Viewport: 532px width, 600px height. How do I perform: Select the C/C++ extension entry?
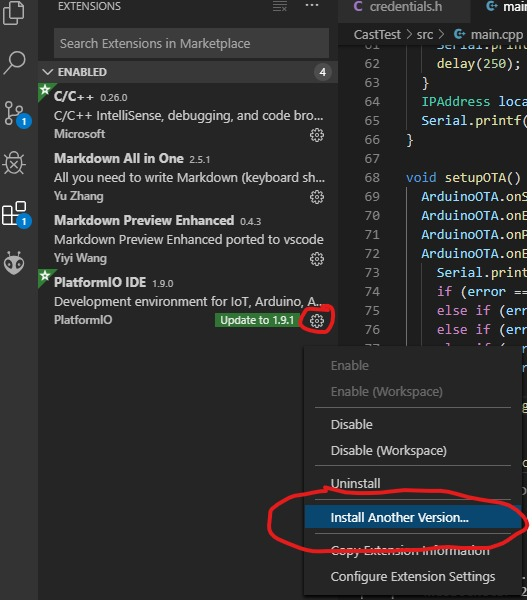(188, 114)
